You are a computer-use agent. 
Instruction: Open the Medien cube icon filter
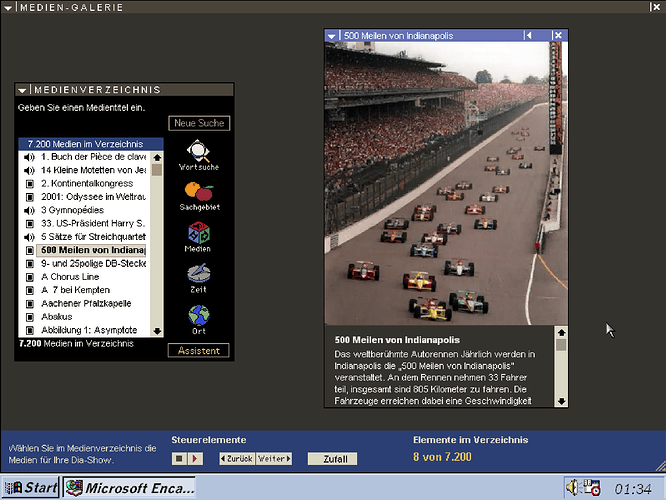198,233
